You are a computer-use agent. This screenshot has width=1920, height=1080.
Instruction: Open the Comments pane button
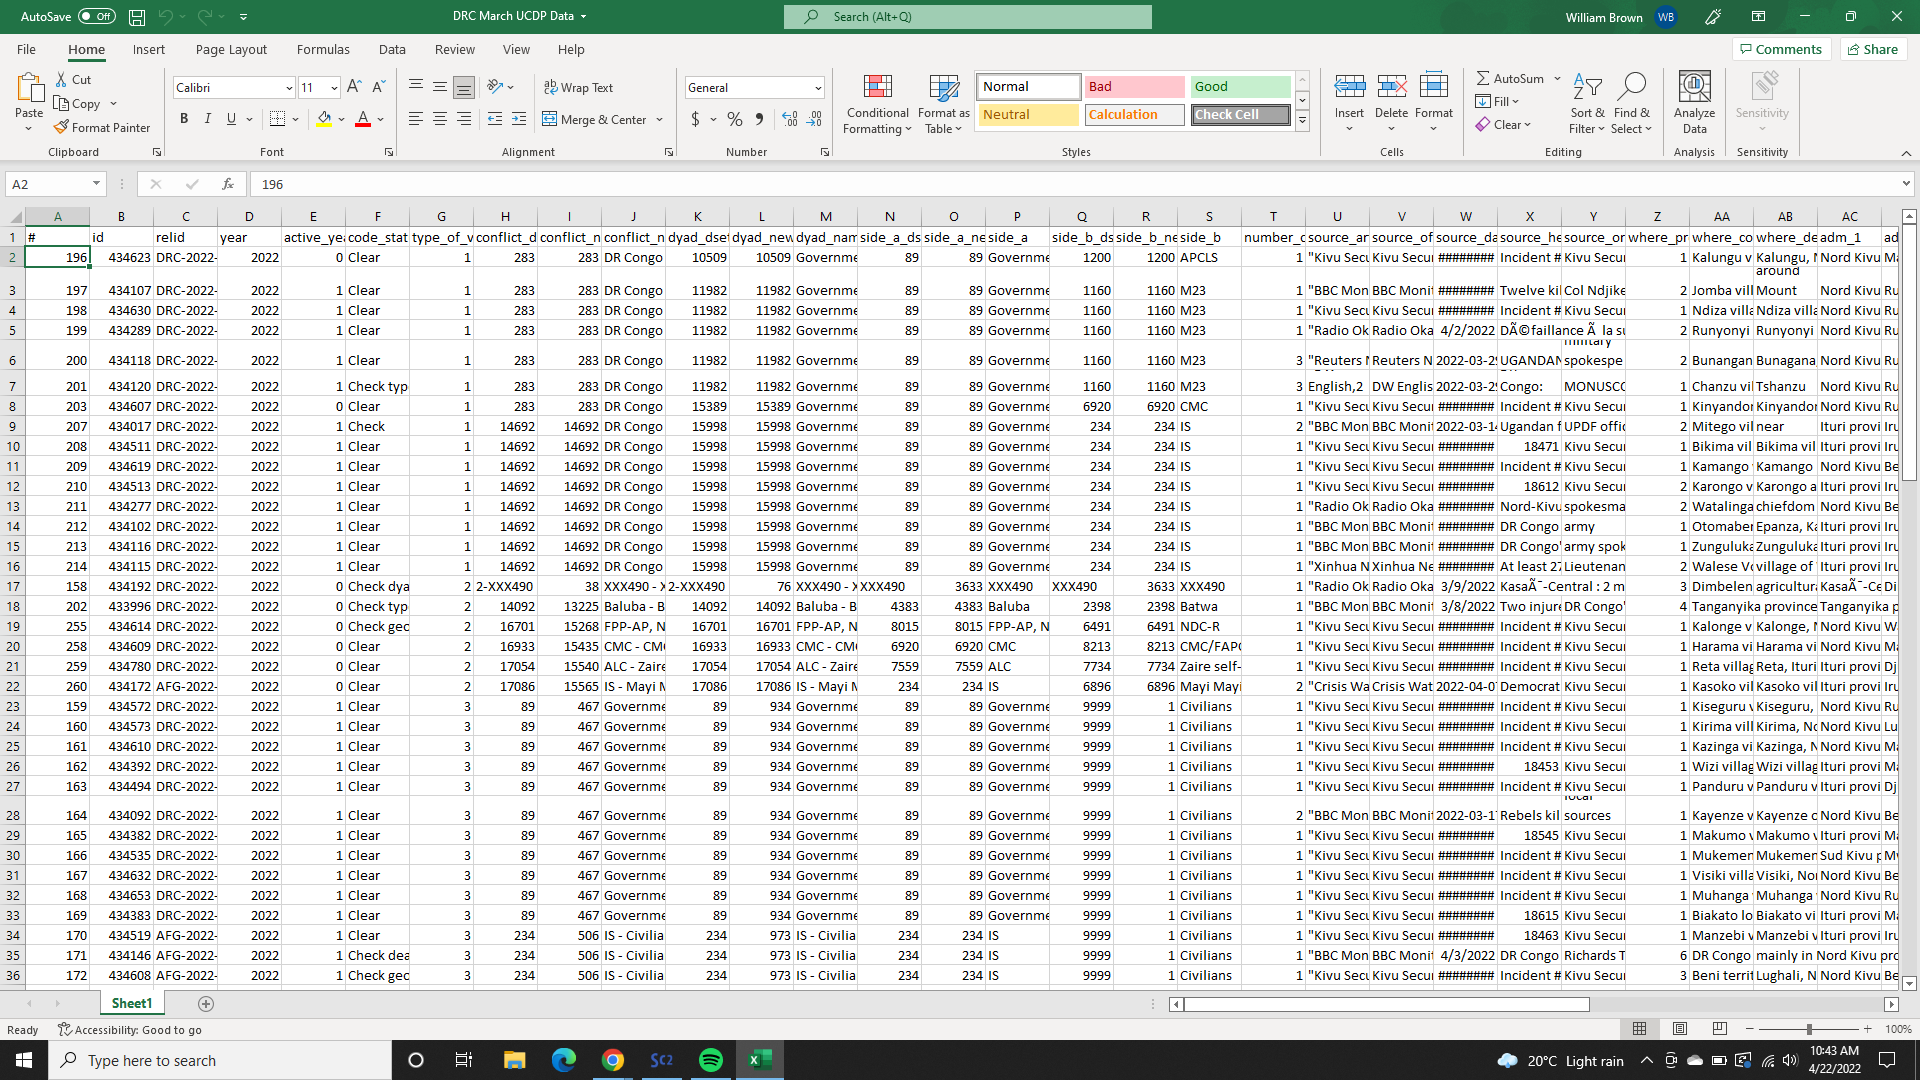tap(1781, 49)
